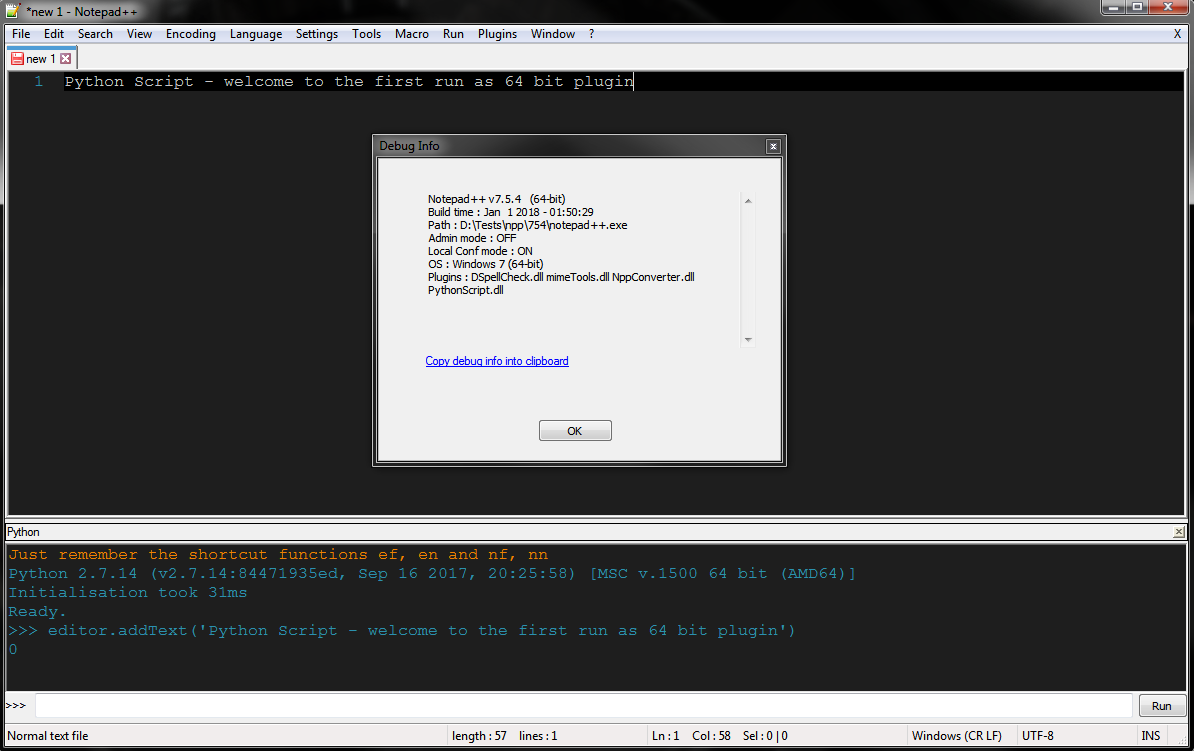This screenshot has width=1194, height=751.
Task: Click the Notepad++ app icon in title bar
Action: pos(13,11)
